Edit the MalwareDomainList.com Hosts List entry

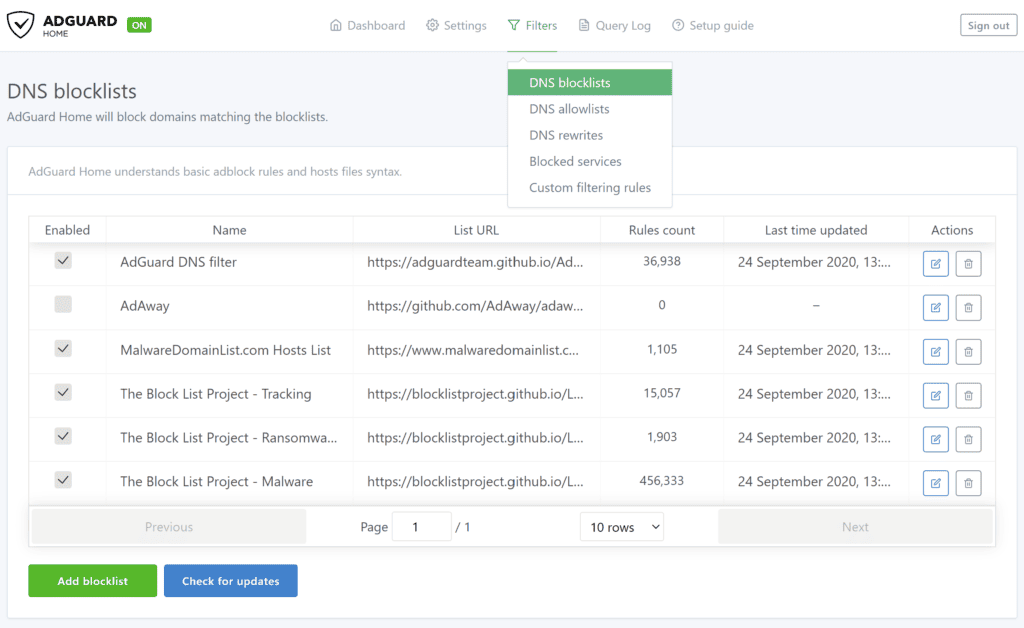(935, 352)
